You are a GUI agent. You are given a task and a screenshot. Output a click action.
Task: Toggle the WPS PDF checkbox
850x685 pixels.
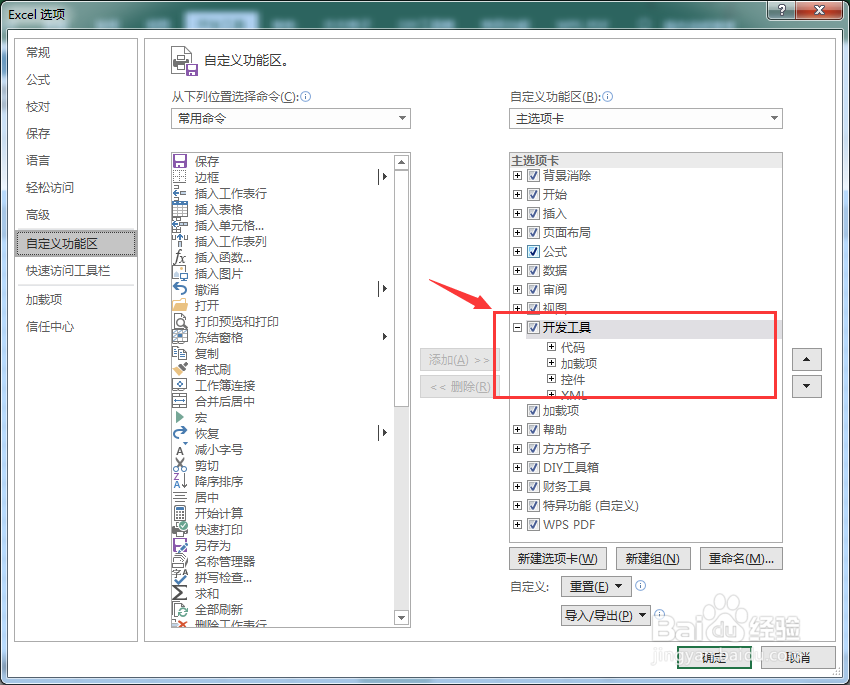pyautogui.click(x=534, y=524)
